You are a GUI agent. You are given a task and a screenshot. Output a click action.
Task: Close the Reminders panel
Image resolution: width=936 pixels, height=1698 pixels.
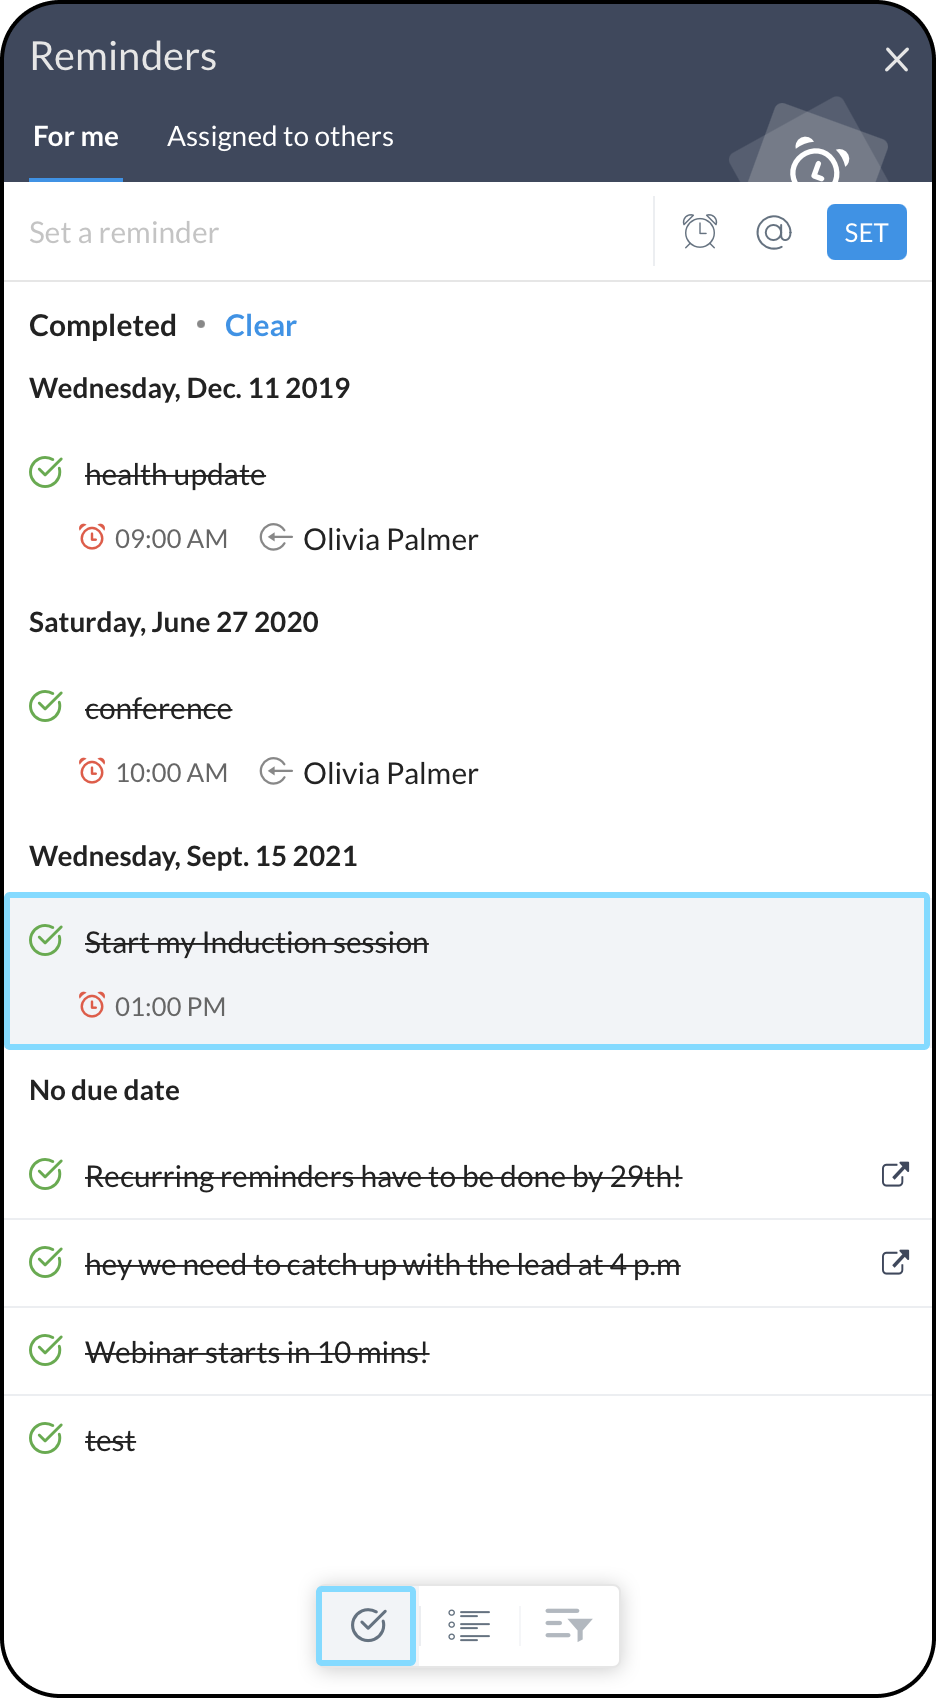click(896, 60)
